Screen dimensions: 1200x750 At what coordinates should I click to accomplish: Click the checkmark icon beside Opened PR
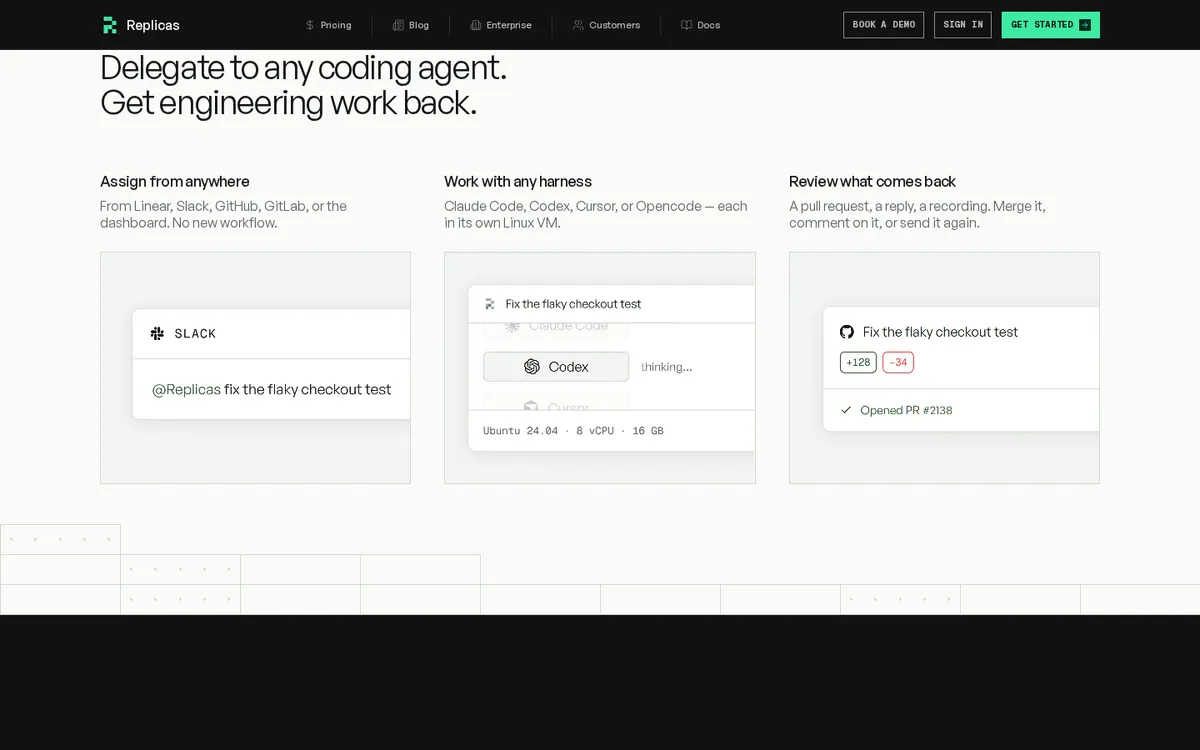point(846,410)
